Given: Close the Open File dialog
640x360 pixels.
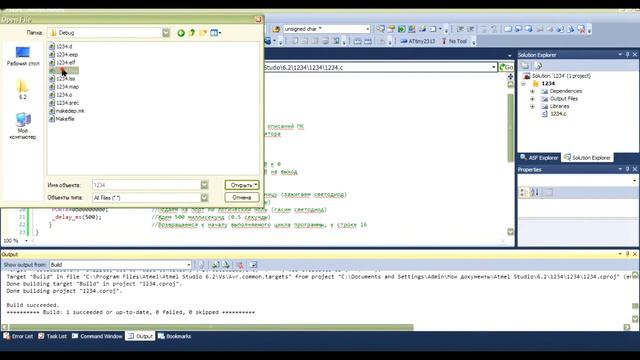Looking at the screenshot, I should point(258,19).
